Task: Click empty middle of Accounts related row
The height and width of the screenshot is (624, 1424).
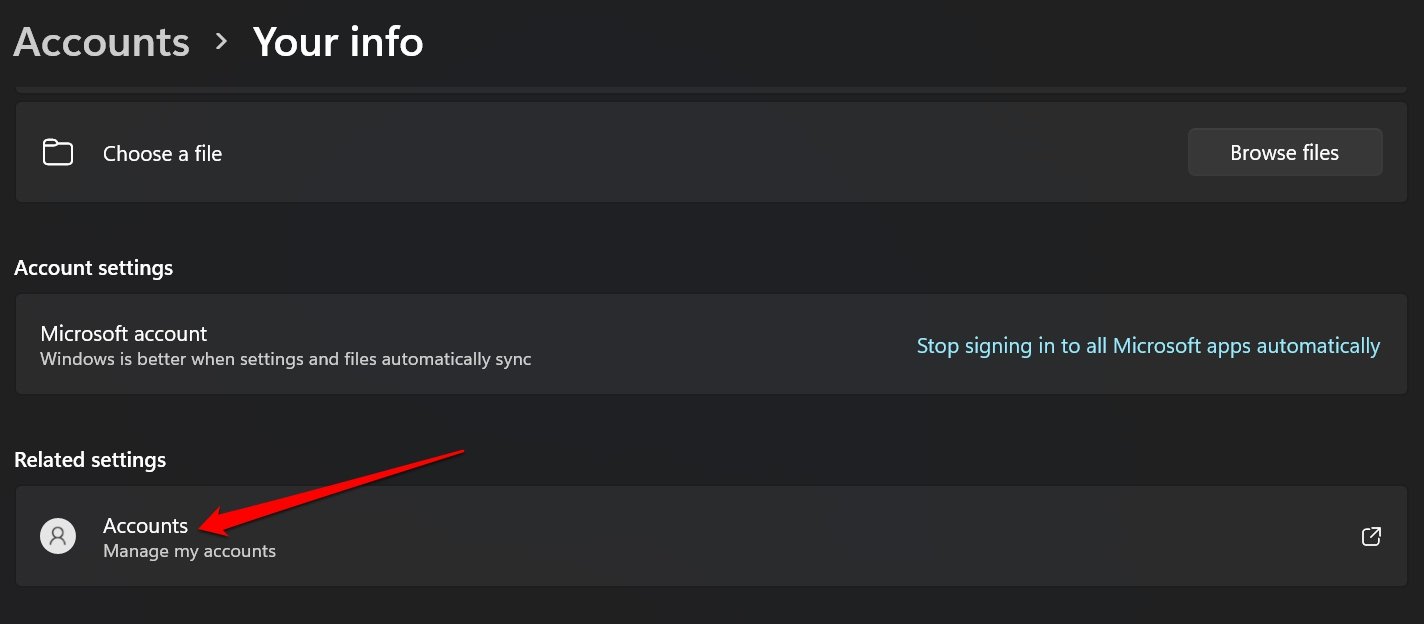Action: (x=800, y=537)
